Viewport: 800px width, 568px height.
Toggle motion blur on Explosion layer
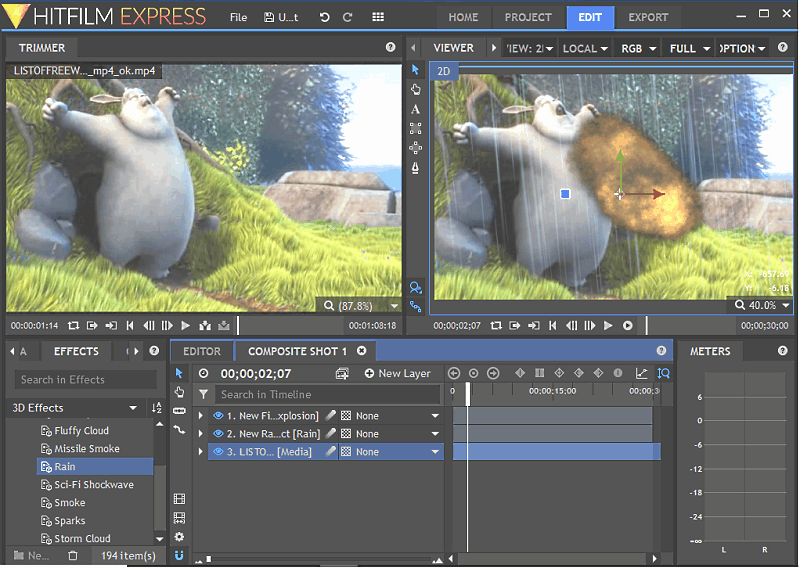coord(331,415)
